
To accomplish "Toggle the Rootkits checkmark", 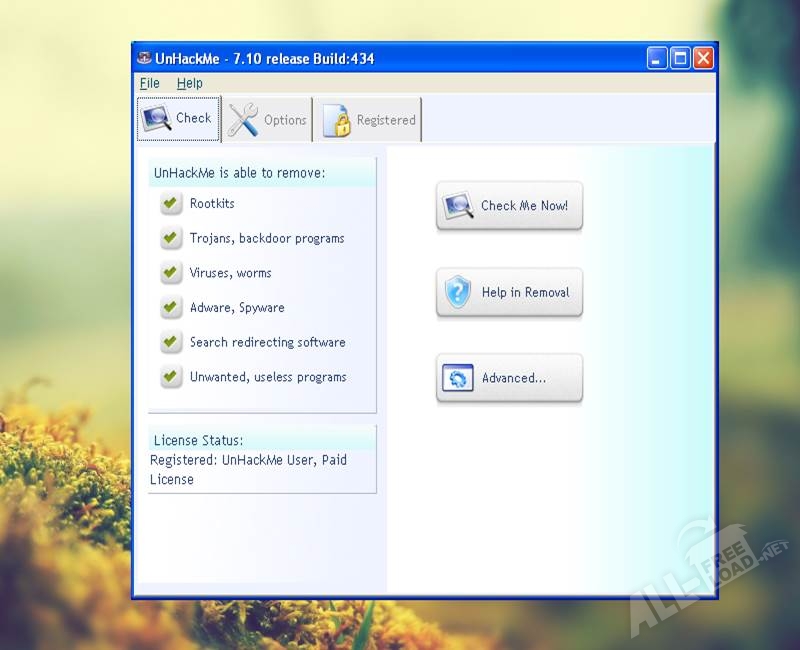I will click(x=170, y=204).
